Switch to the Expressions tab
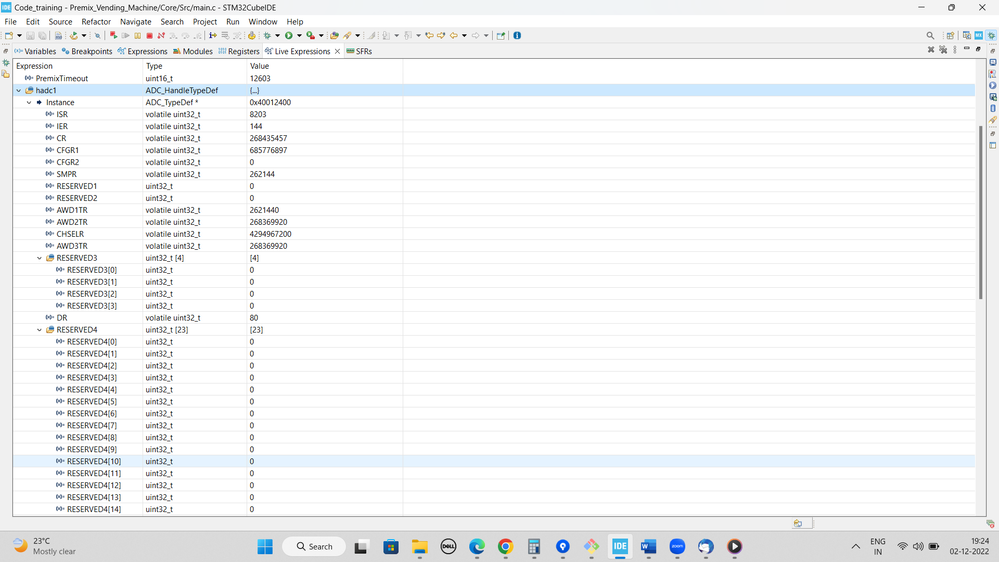 (143, 51)
